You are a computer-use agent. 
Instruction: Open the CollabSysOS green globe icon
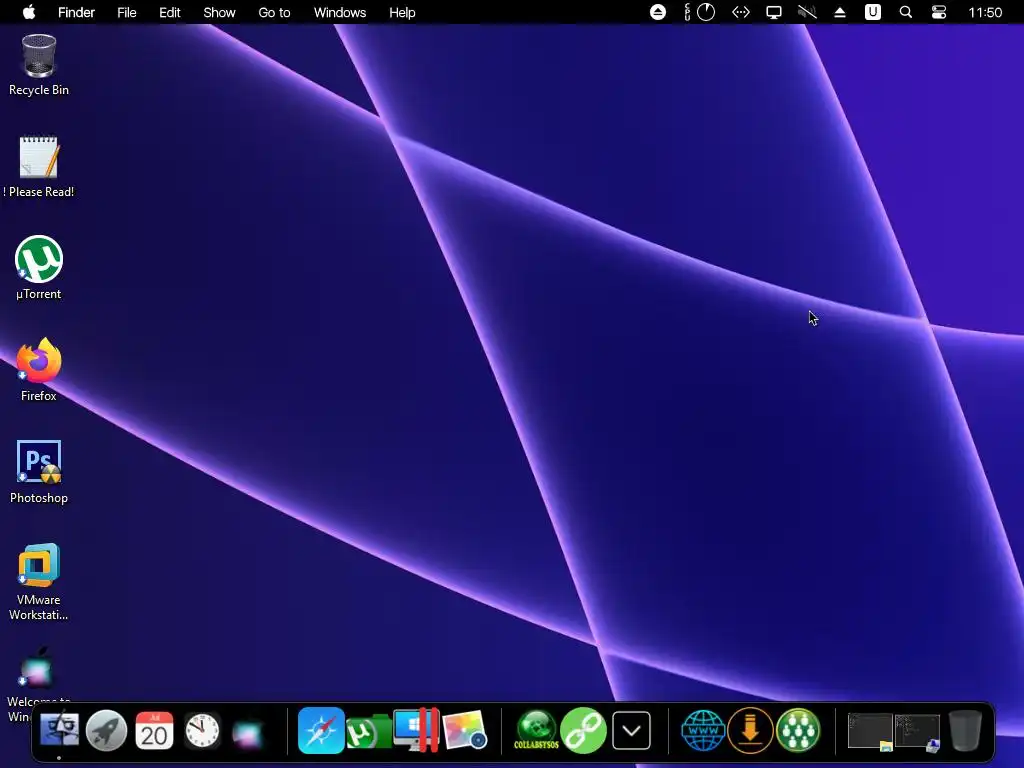536,730
